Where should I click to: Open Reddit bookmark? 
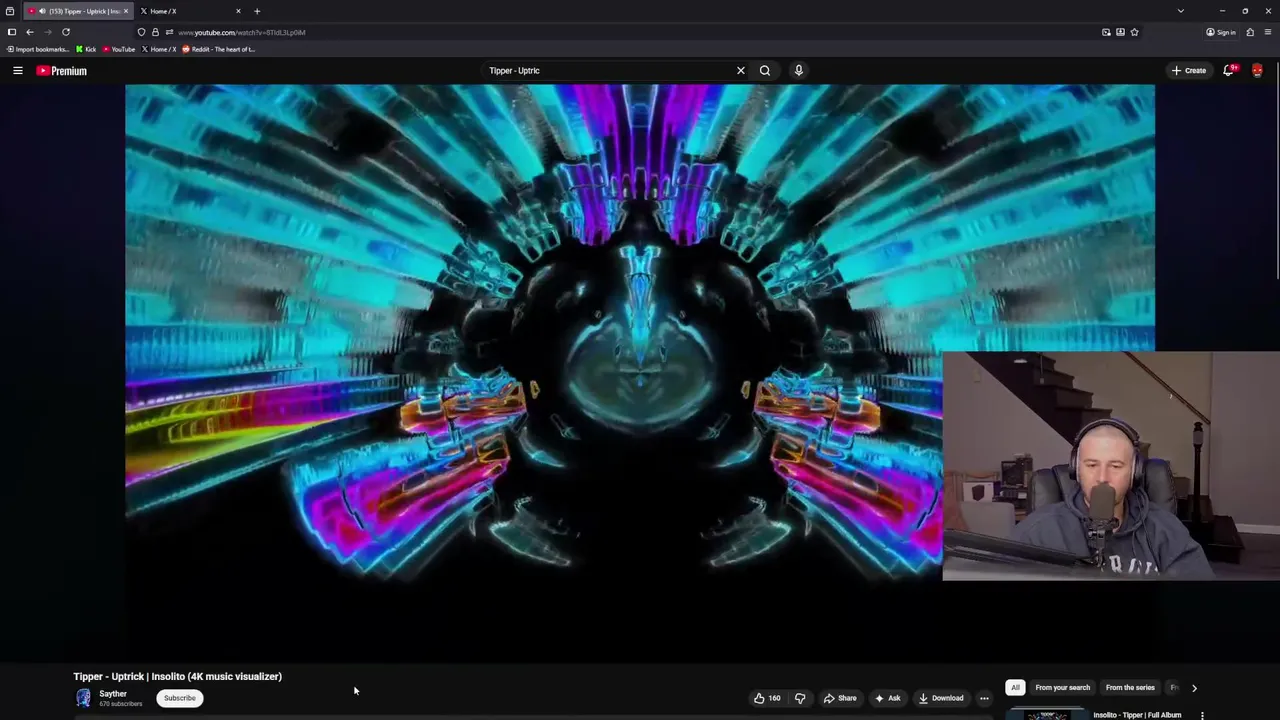[219, 49]
